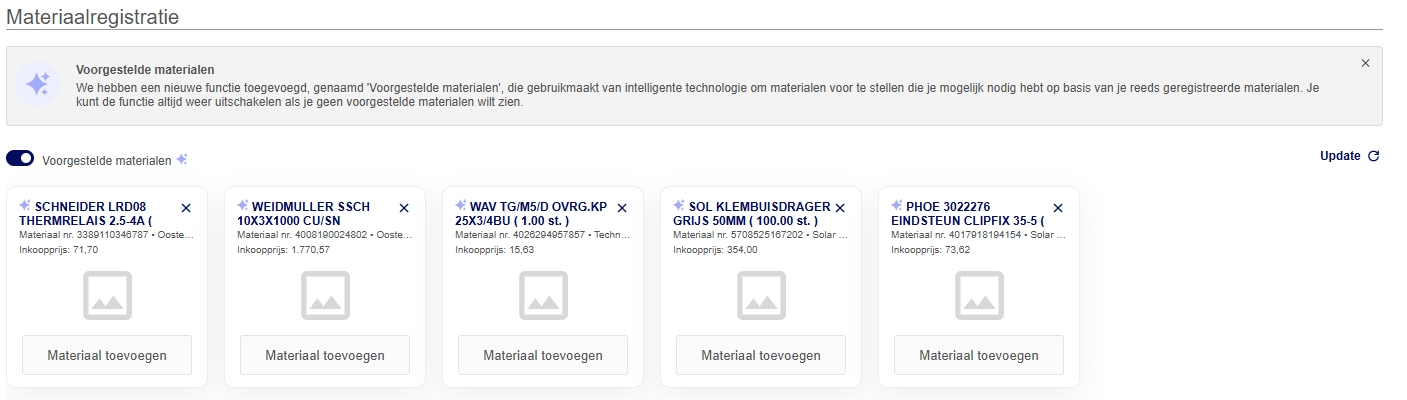This screenshot has height=400, width=1407.
Task: Remove the WAV TG/M5/D suggestion card
Action: pos(622,208)
